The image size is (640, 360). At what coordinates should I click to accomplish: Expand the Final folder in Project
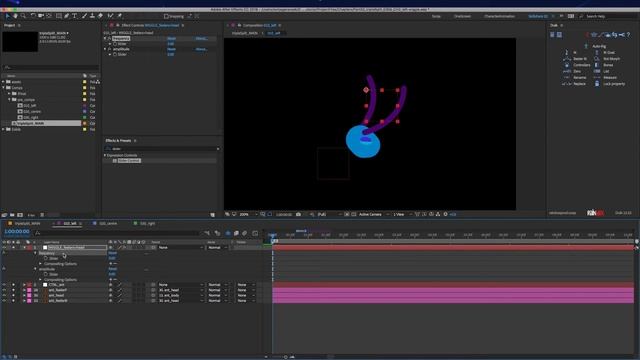[x=9, y=94]
